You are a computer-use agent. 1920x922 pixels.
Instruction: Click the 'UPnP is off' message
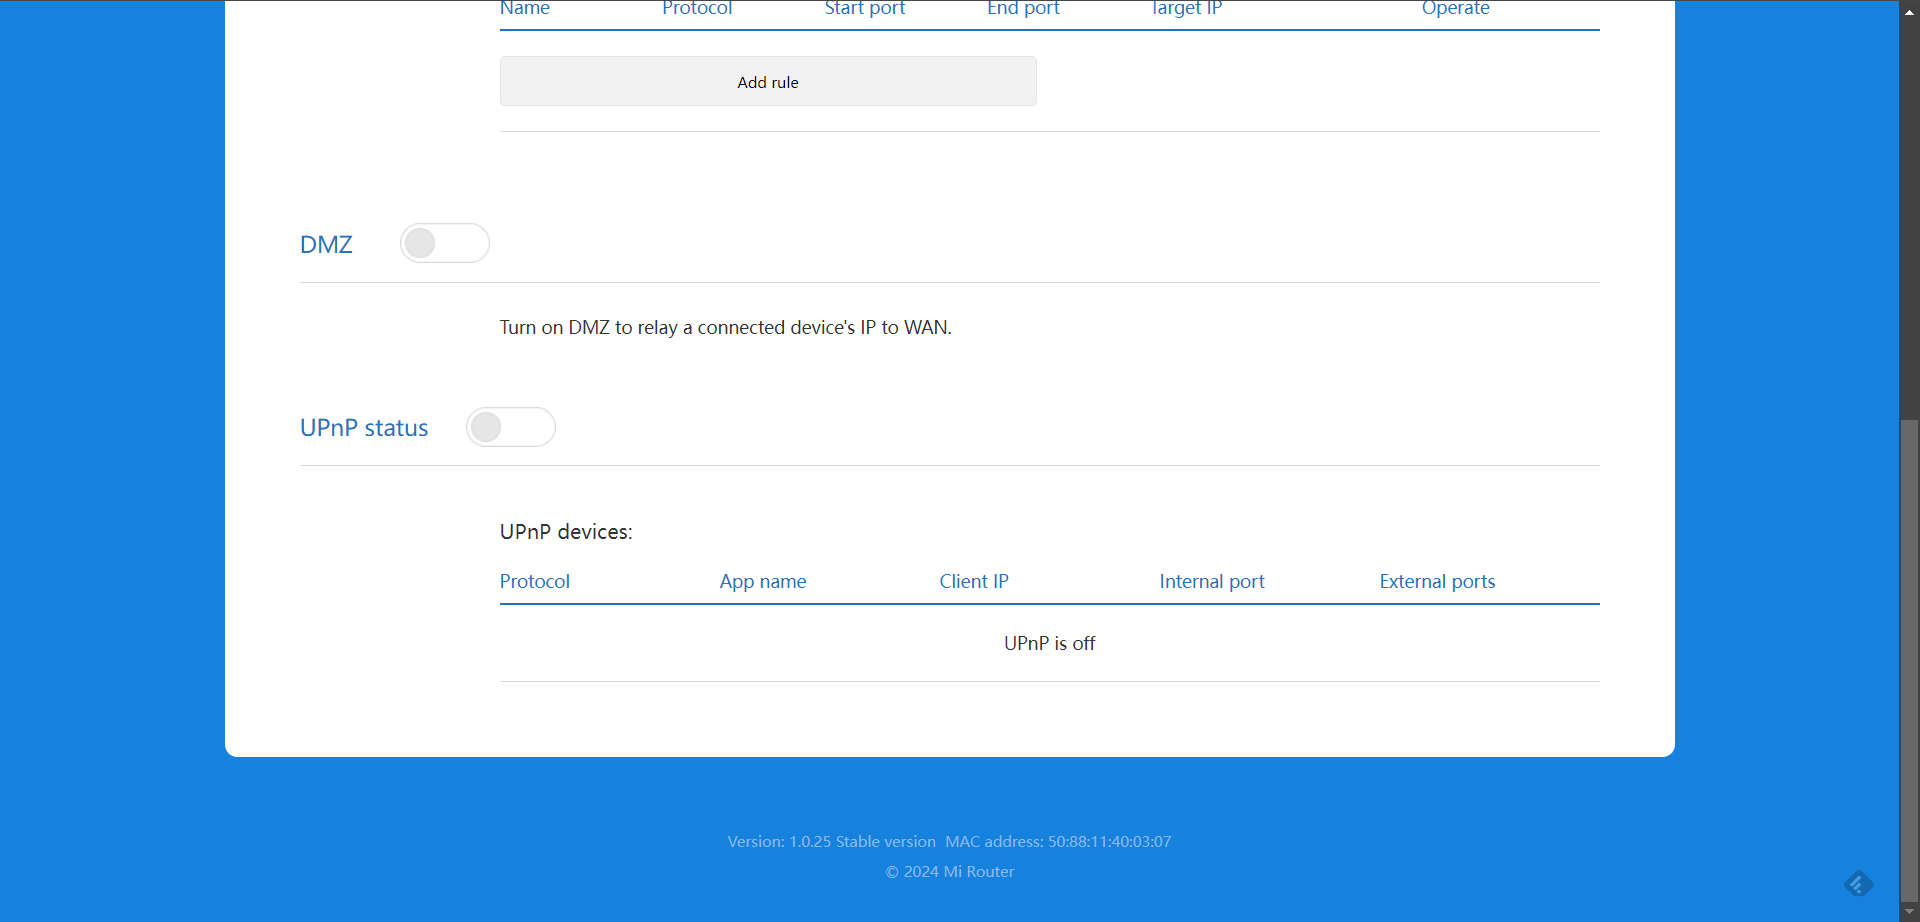1049,643
